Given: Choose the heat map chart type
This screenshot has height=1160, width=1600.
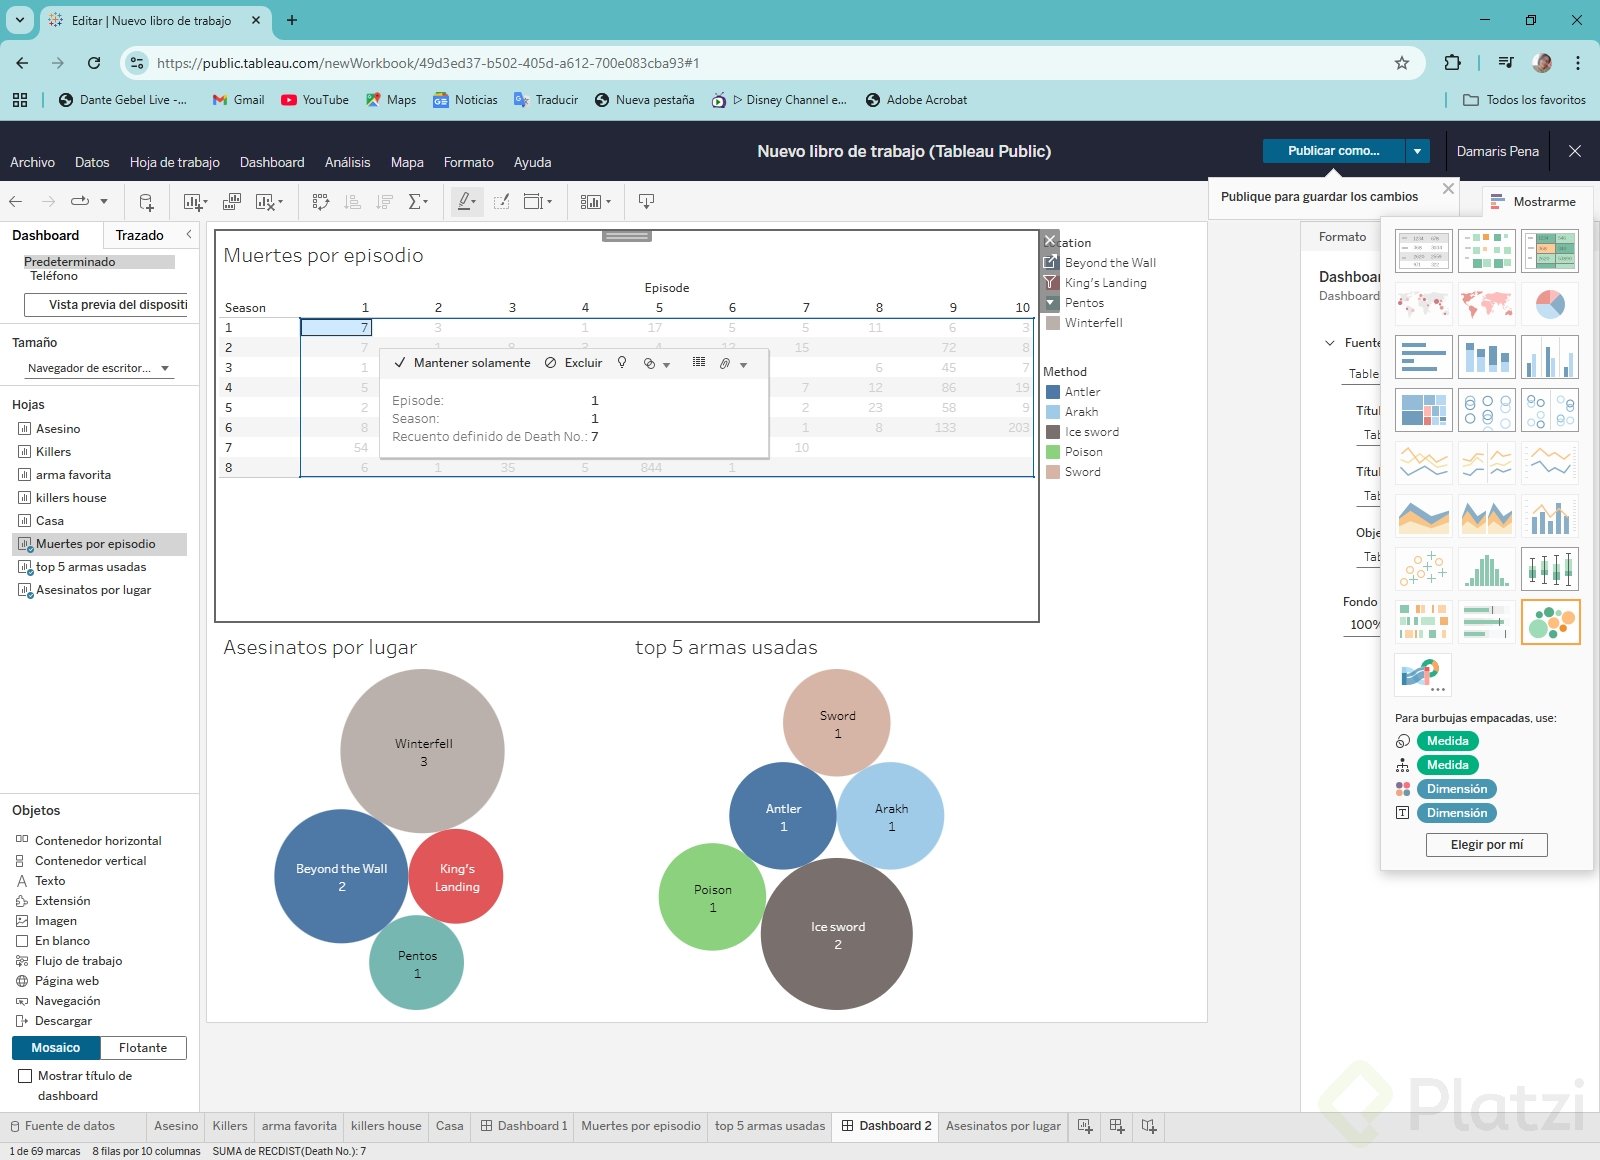Looking at the screenshot, I should [x=1487, y=251].
